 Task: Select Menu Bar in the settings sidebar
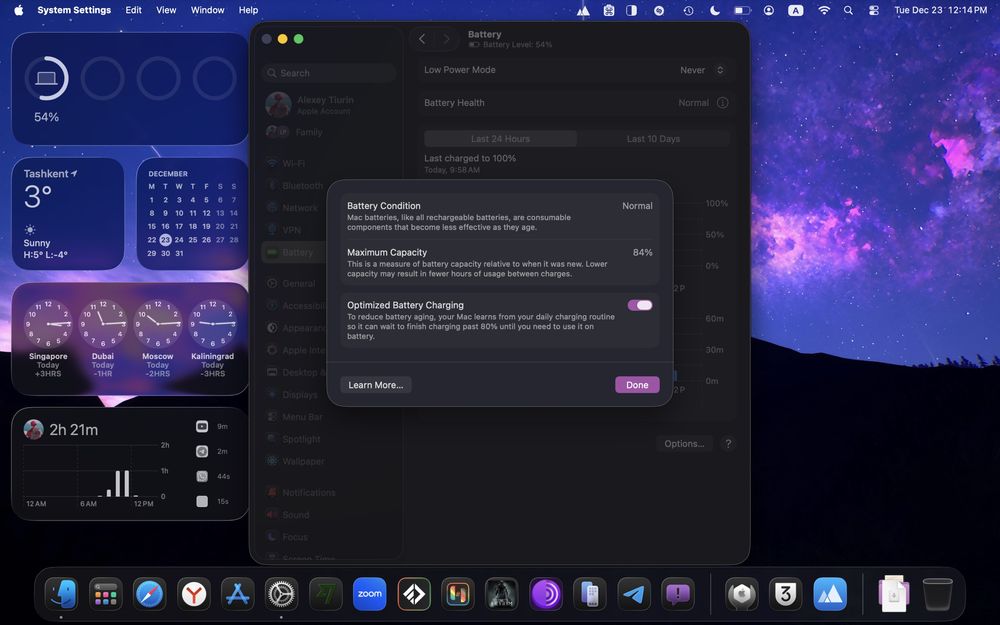(x=330, y=417)
